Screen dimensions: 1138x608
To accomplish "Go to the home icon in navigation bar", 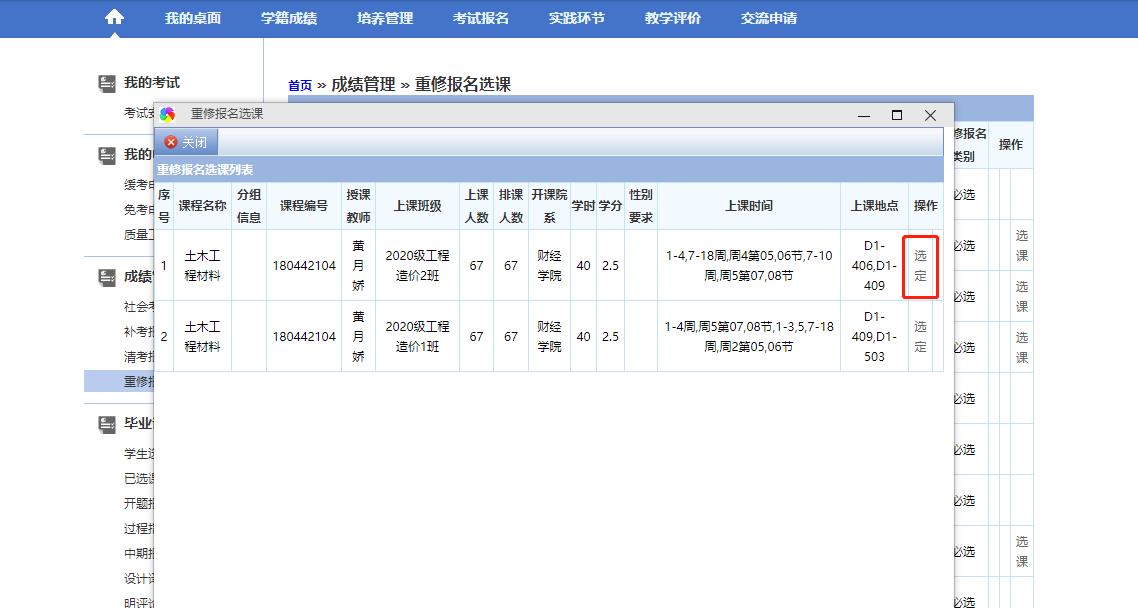I will 115,18.
